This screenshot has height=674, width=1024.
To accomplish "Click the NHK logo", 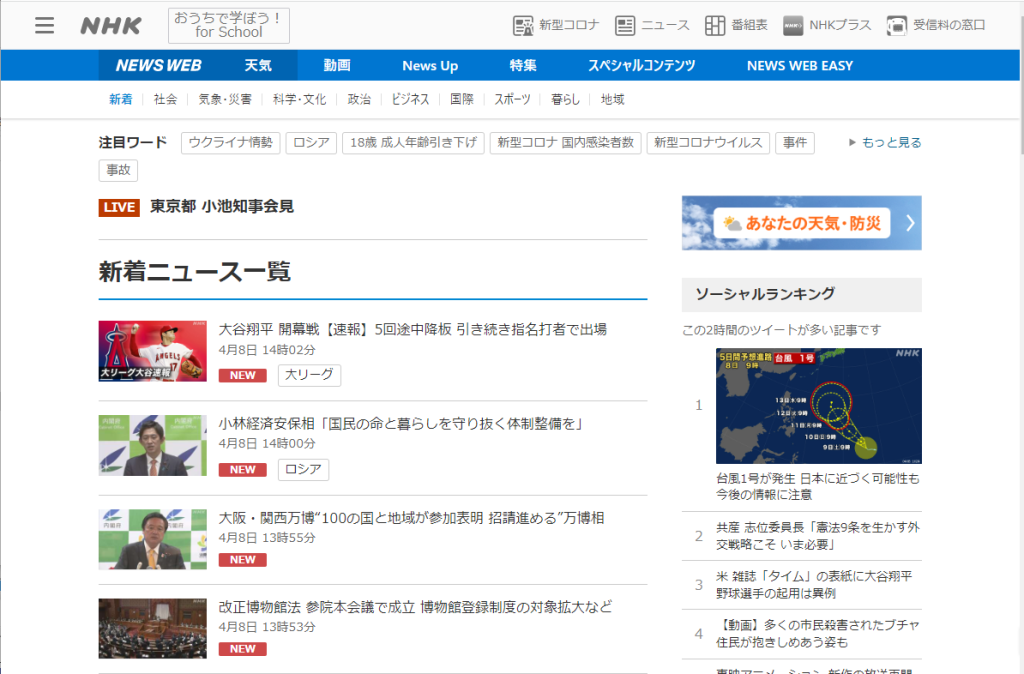I will tap(111, 26).
